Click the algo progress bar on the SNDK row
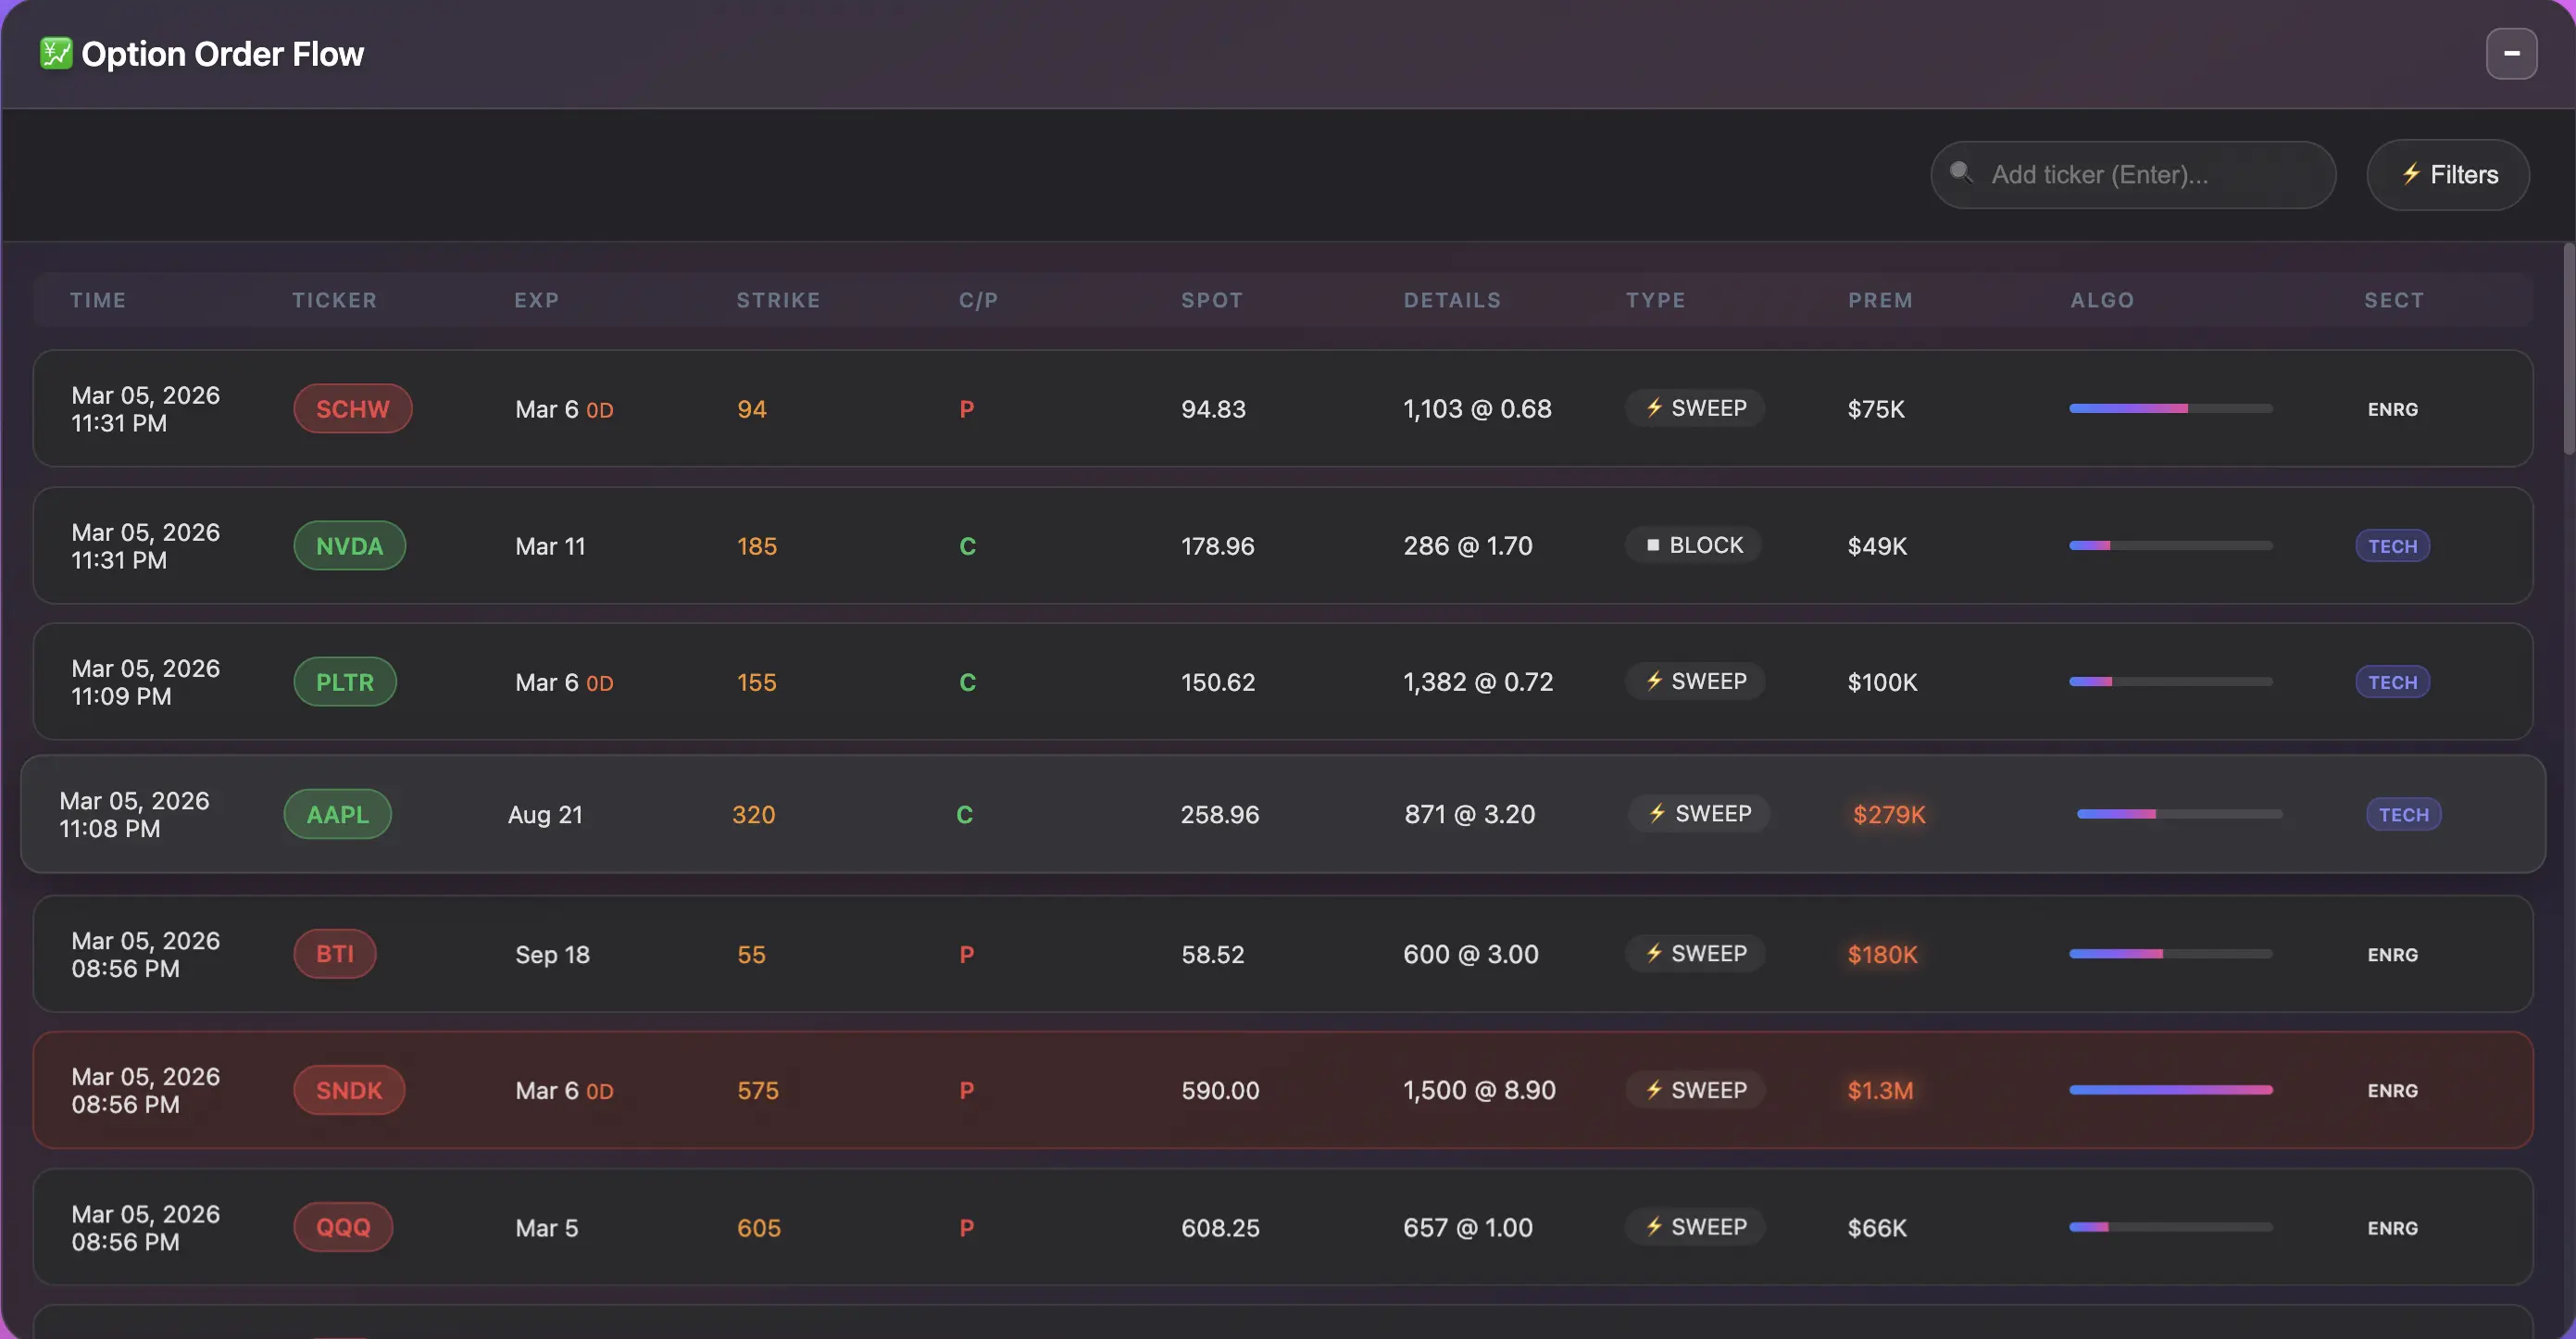2576x1339 pixels. pyautogui.click(x=2170, y=1090)
